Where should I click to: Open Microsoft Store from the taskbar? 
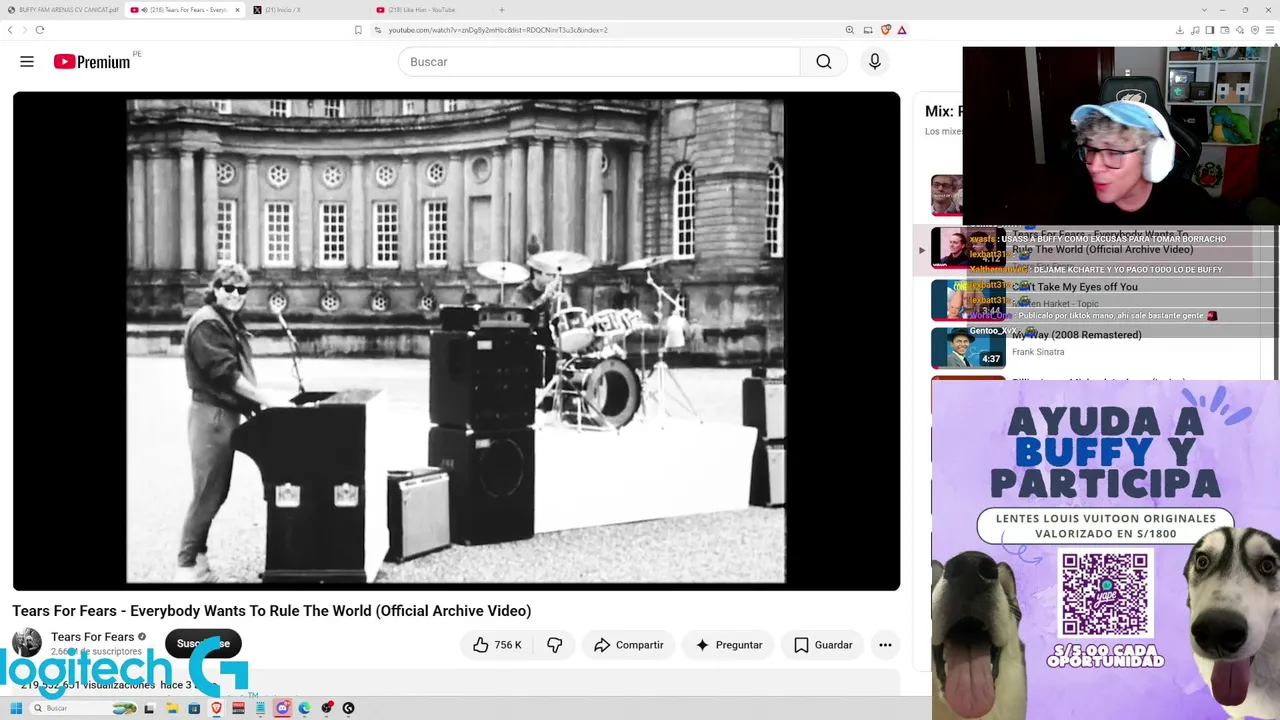194,708
